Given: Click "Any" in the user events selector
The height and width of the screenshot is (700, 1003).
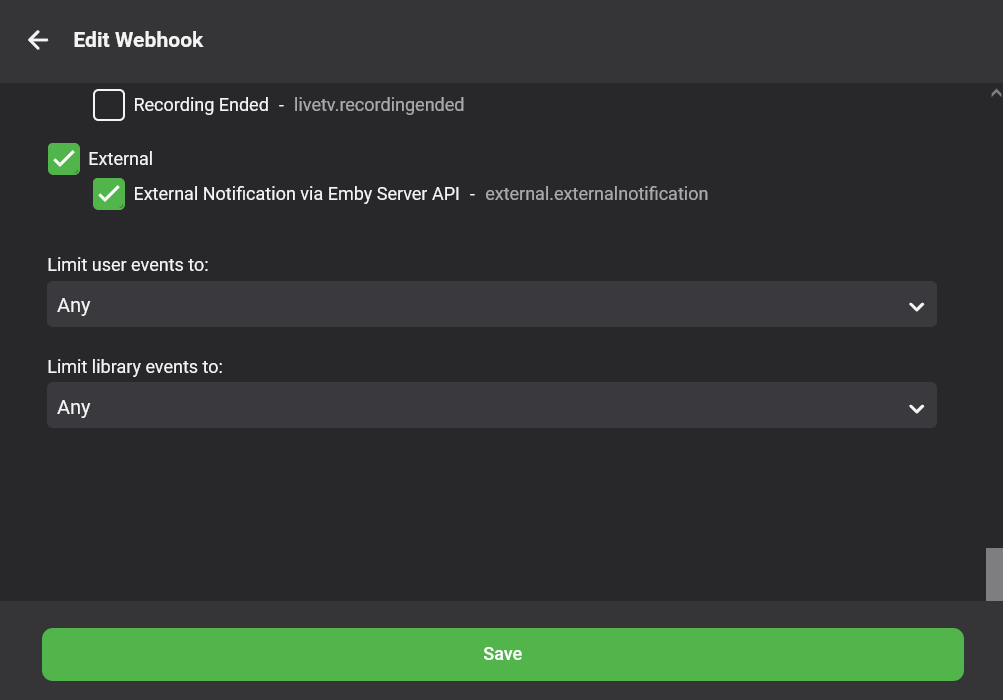Looking at the screenshot, I should pos(73,305).
